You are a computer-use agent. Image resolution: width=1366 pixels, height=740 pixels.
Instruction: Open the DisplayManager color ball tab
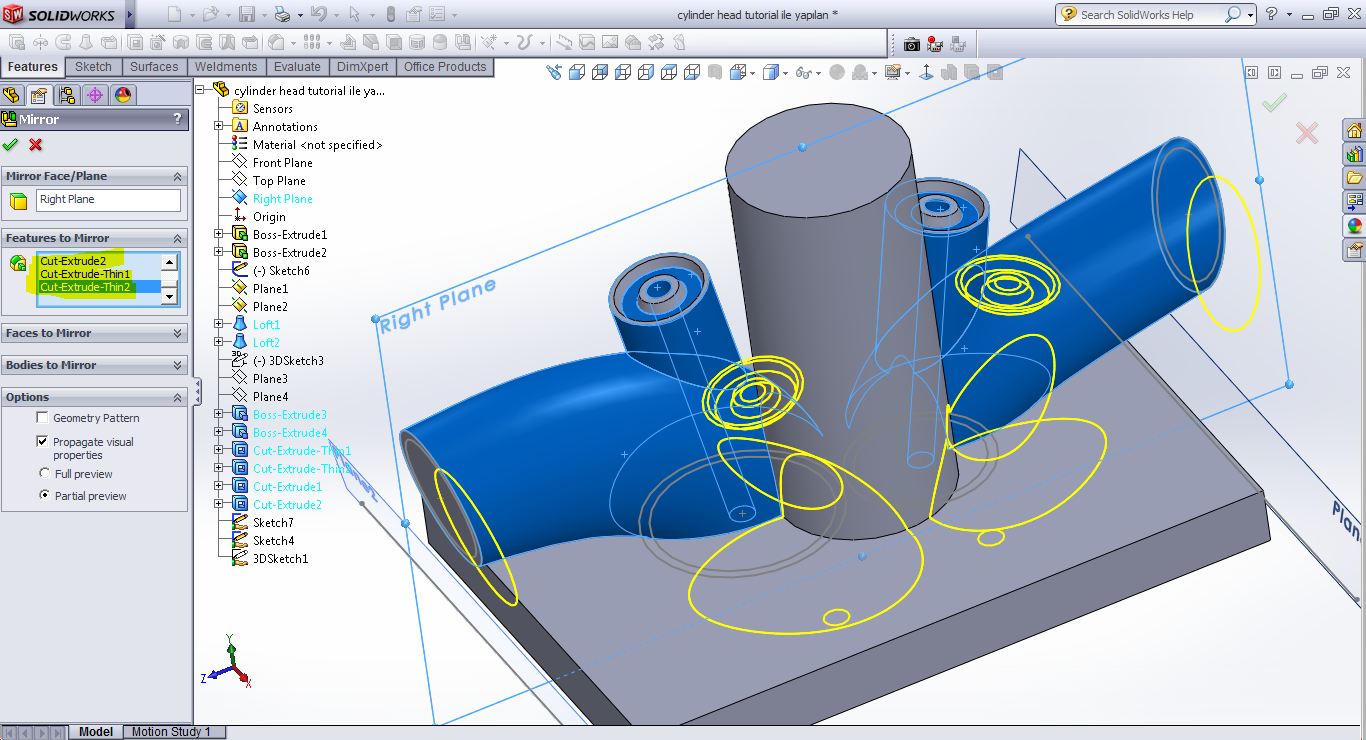point(123,95)
